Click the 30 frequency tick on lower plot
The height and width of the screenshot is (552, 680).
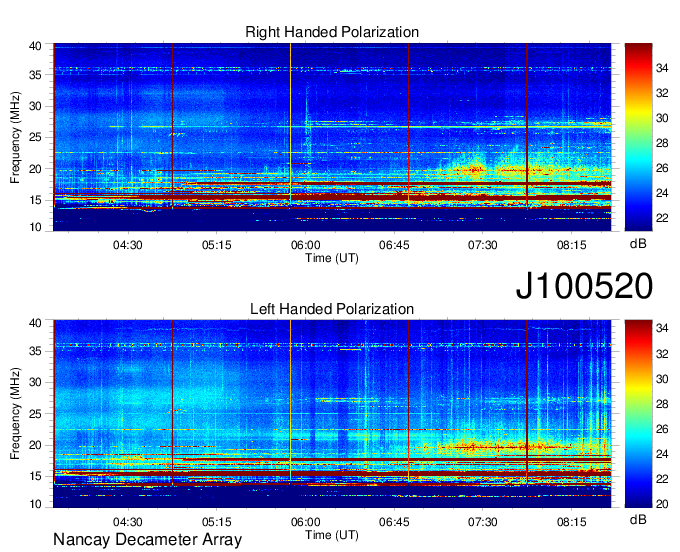pyautogui.click(x=36, y=382)
